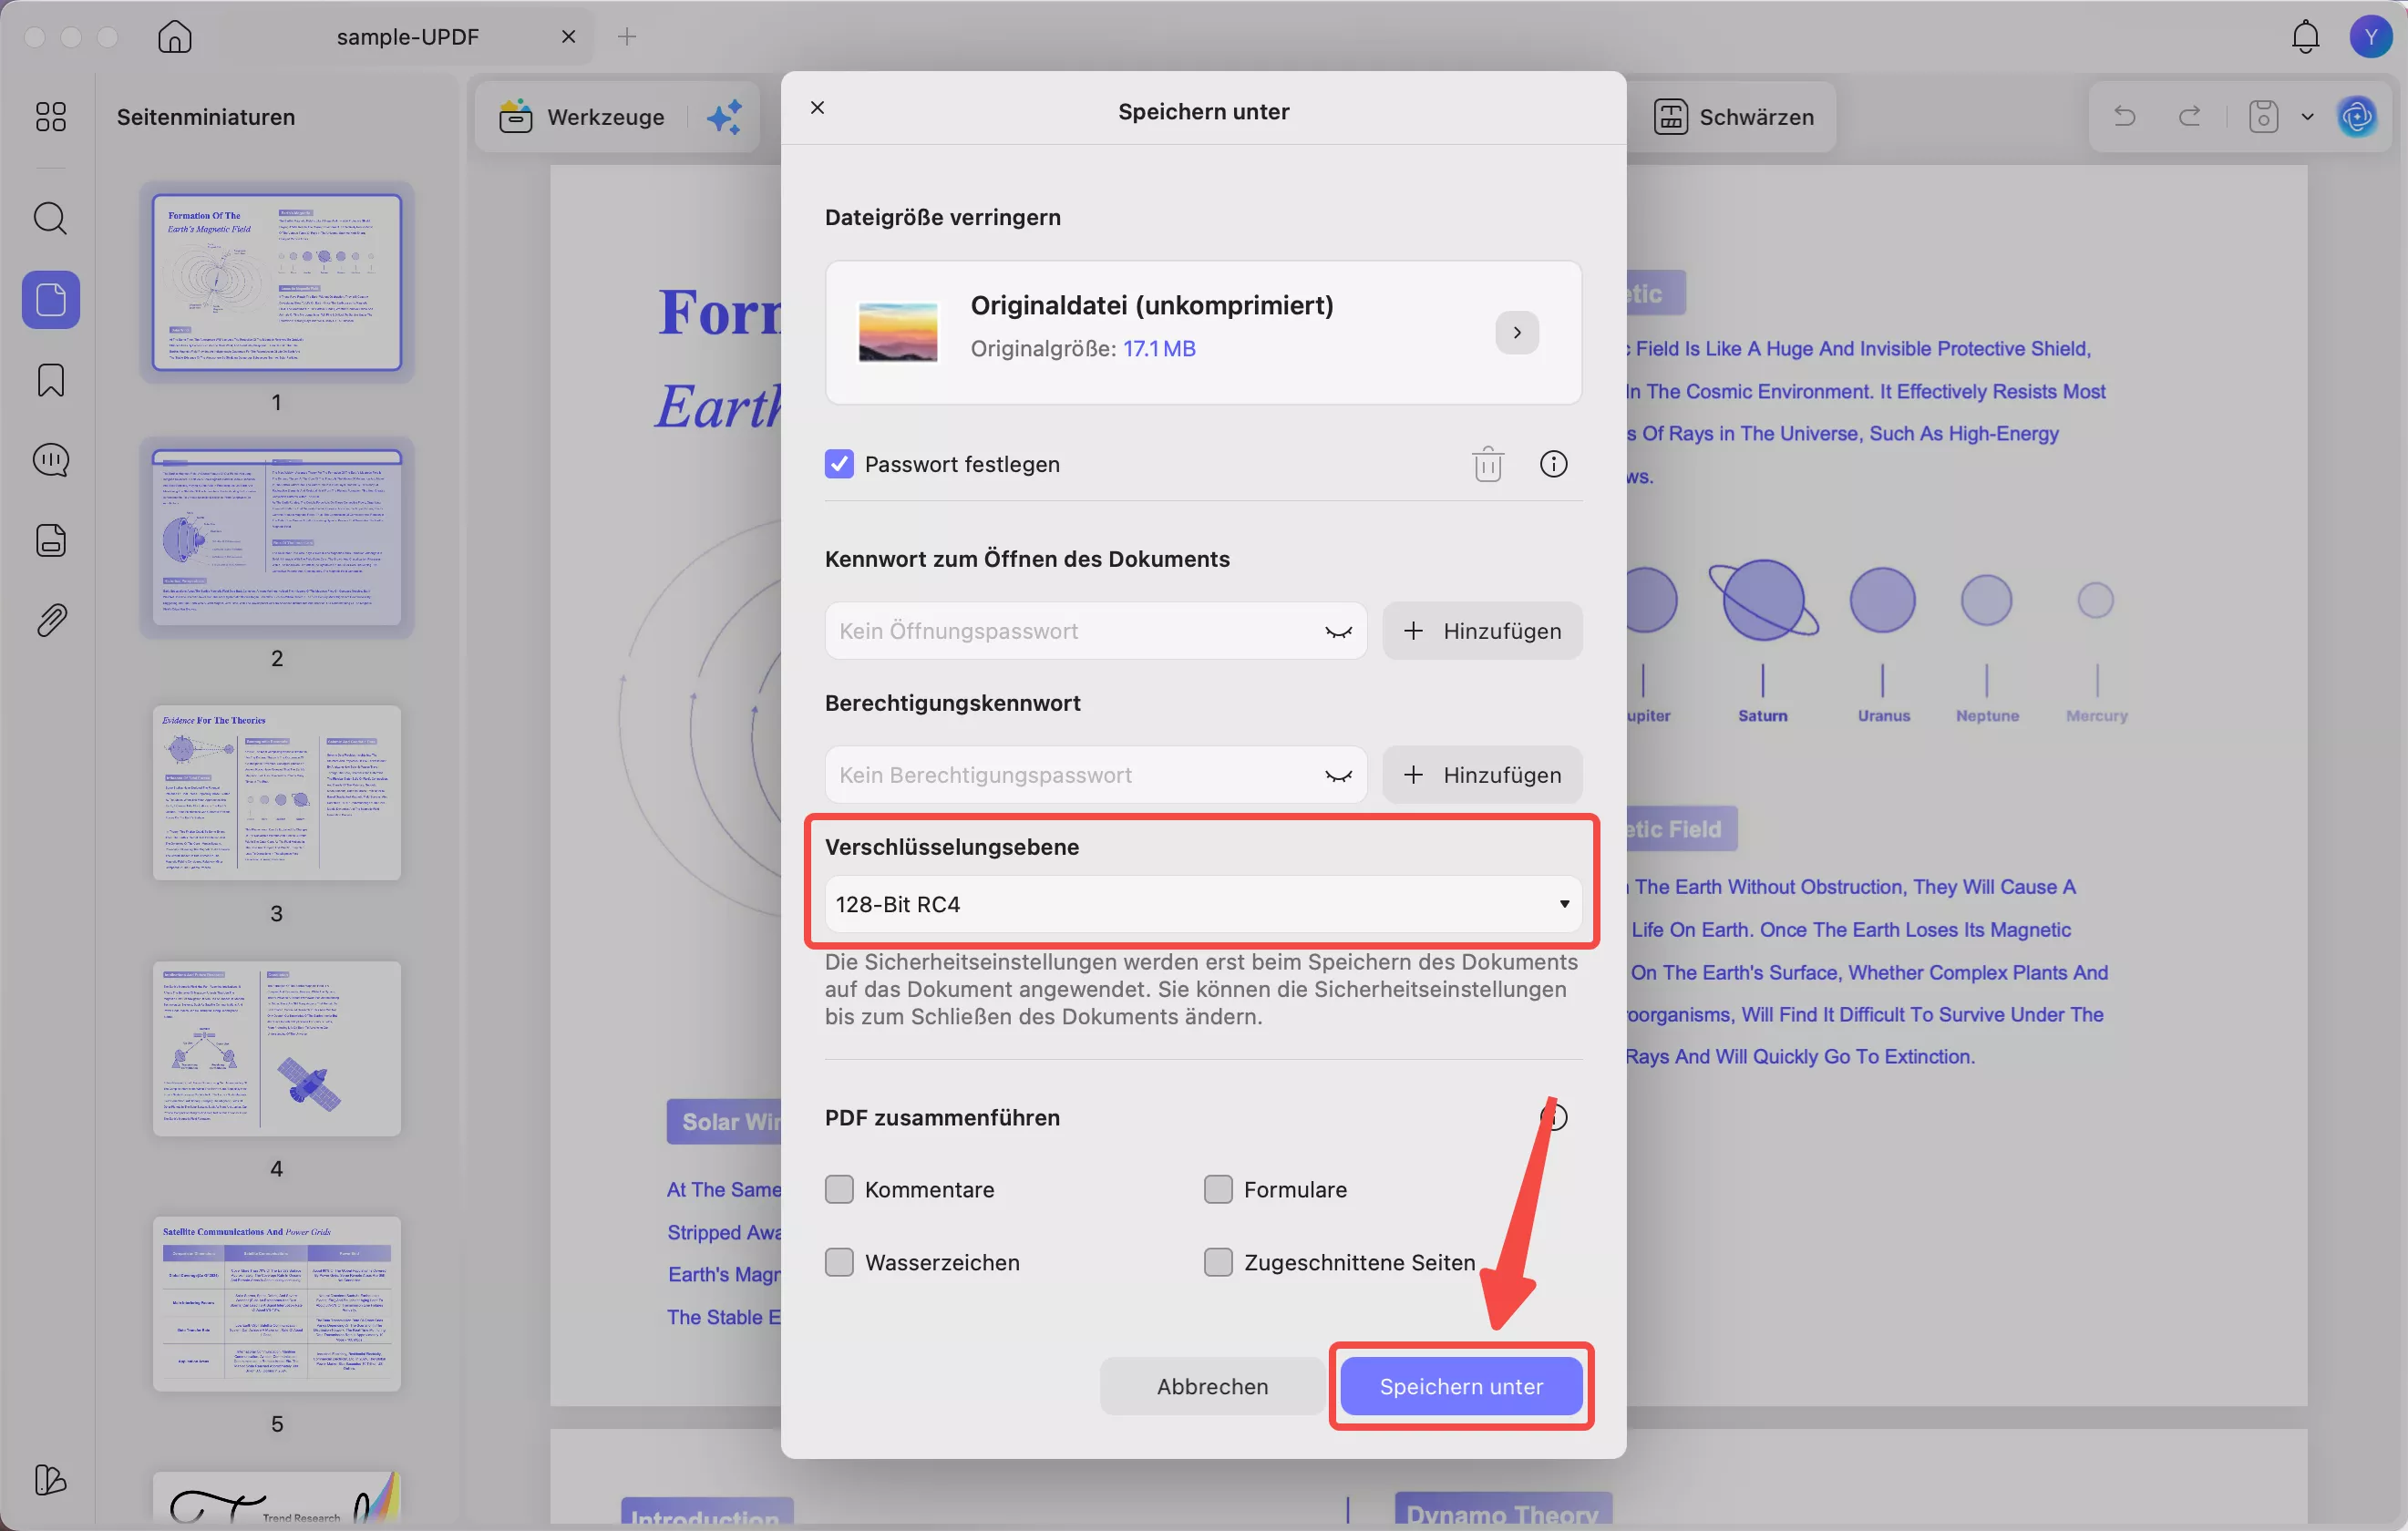Click the Speichern unter button
The image size is (2408, 1531).
click(x=1461, y=1386)
